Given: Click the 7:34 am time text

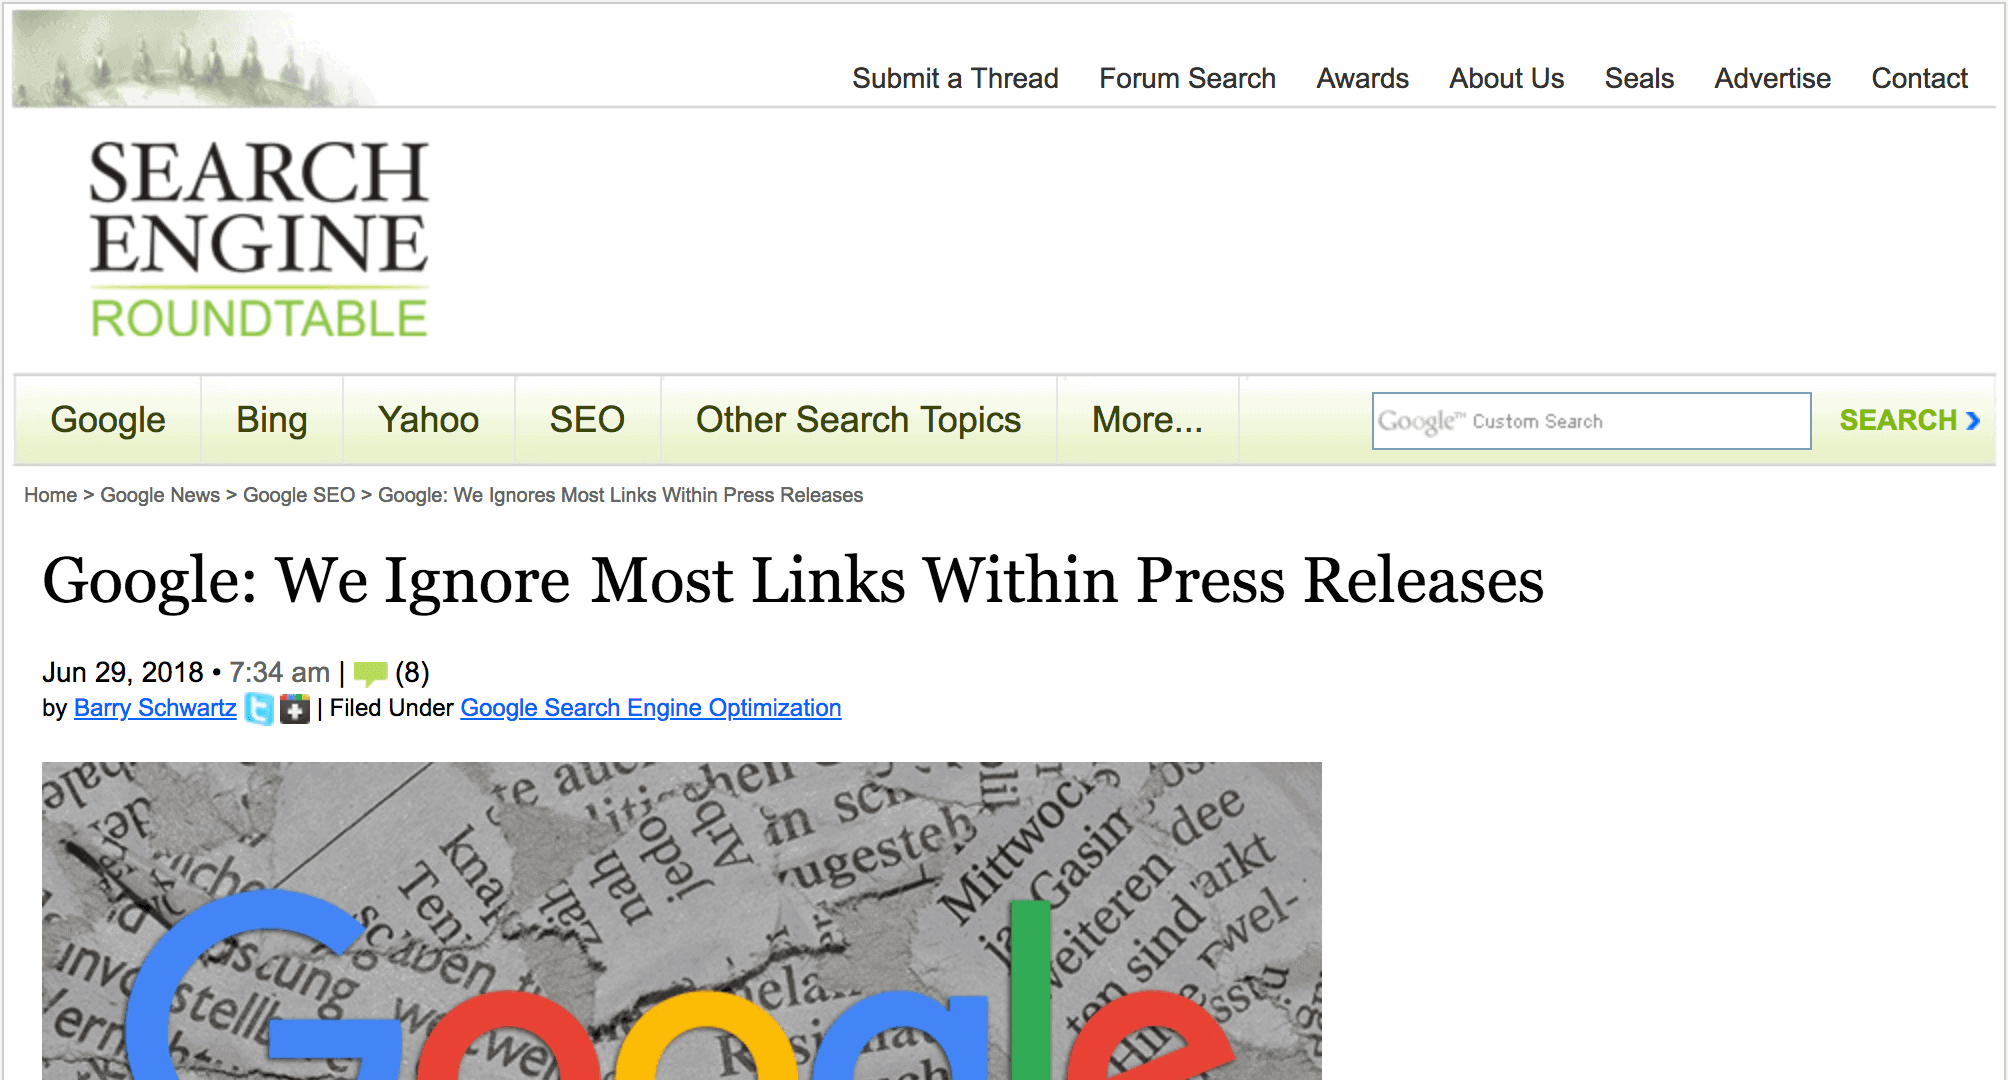Looking at the screenshot, I should tap(279, 673).
